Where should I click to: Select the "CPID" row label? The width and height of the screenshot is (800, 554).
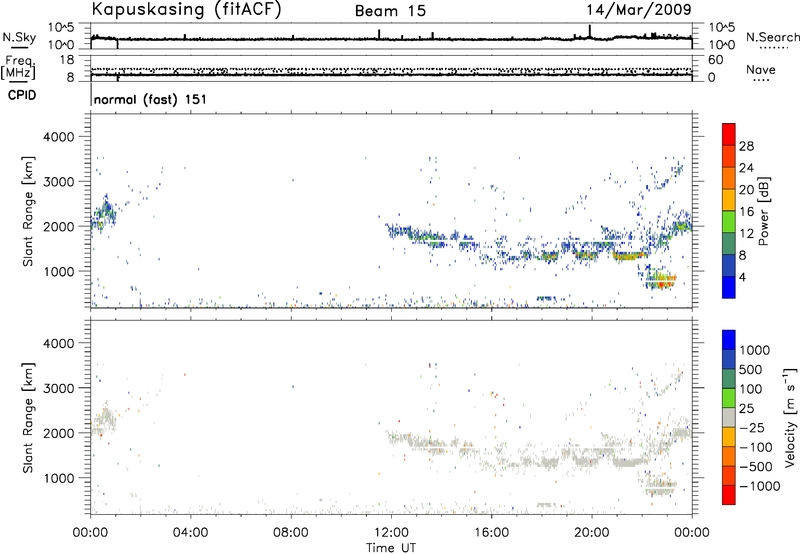[22, 95]
